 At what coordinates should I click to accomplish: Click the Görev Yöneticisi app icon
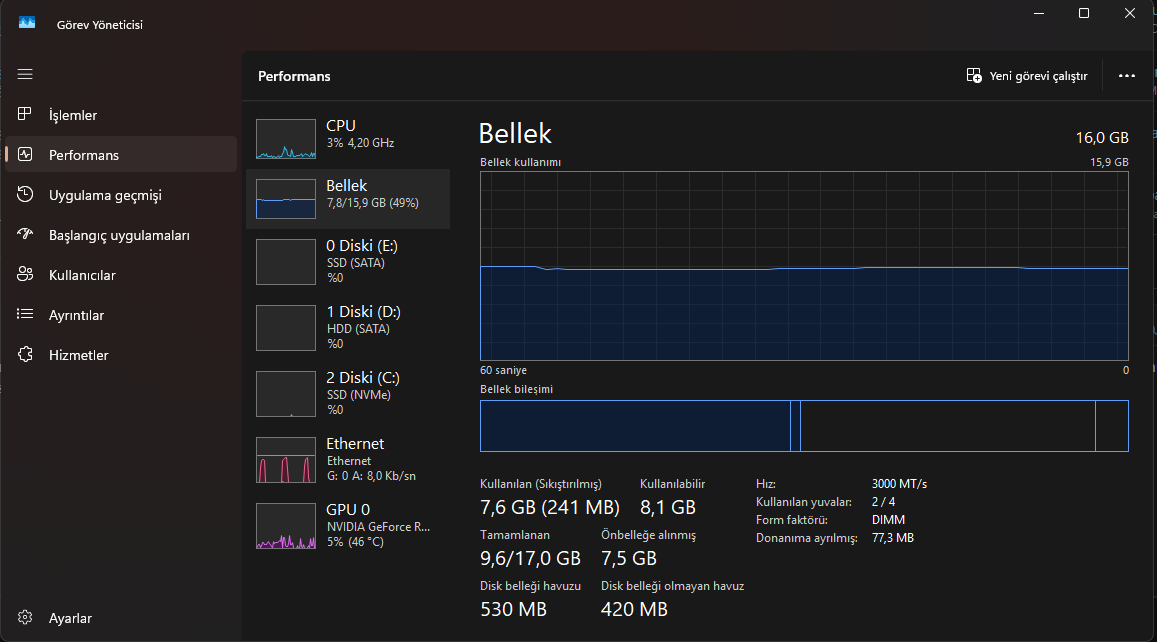pyautogui.click(x=27, y=23)
